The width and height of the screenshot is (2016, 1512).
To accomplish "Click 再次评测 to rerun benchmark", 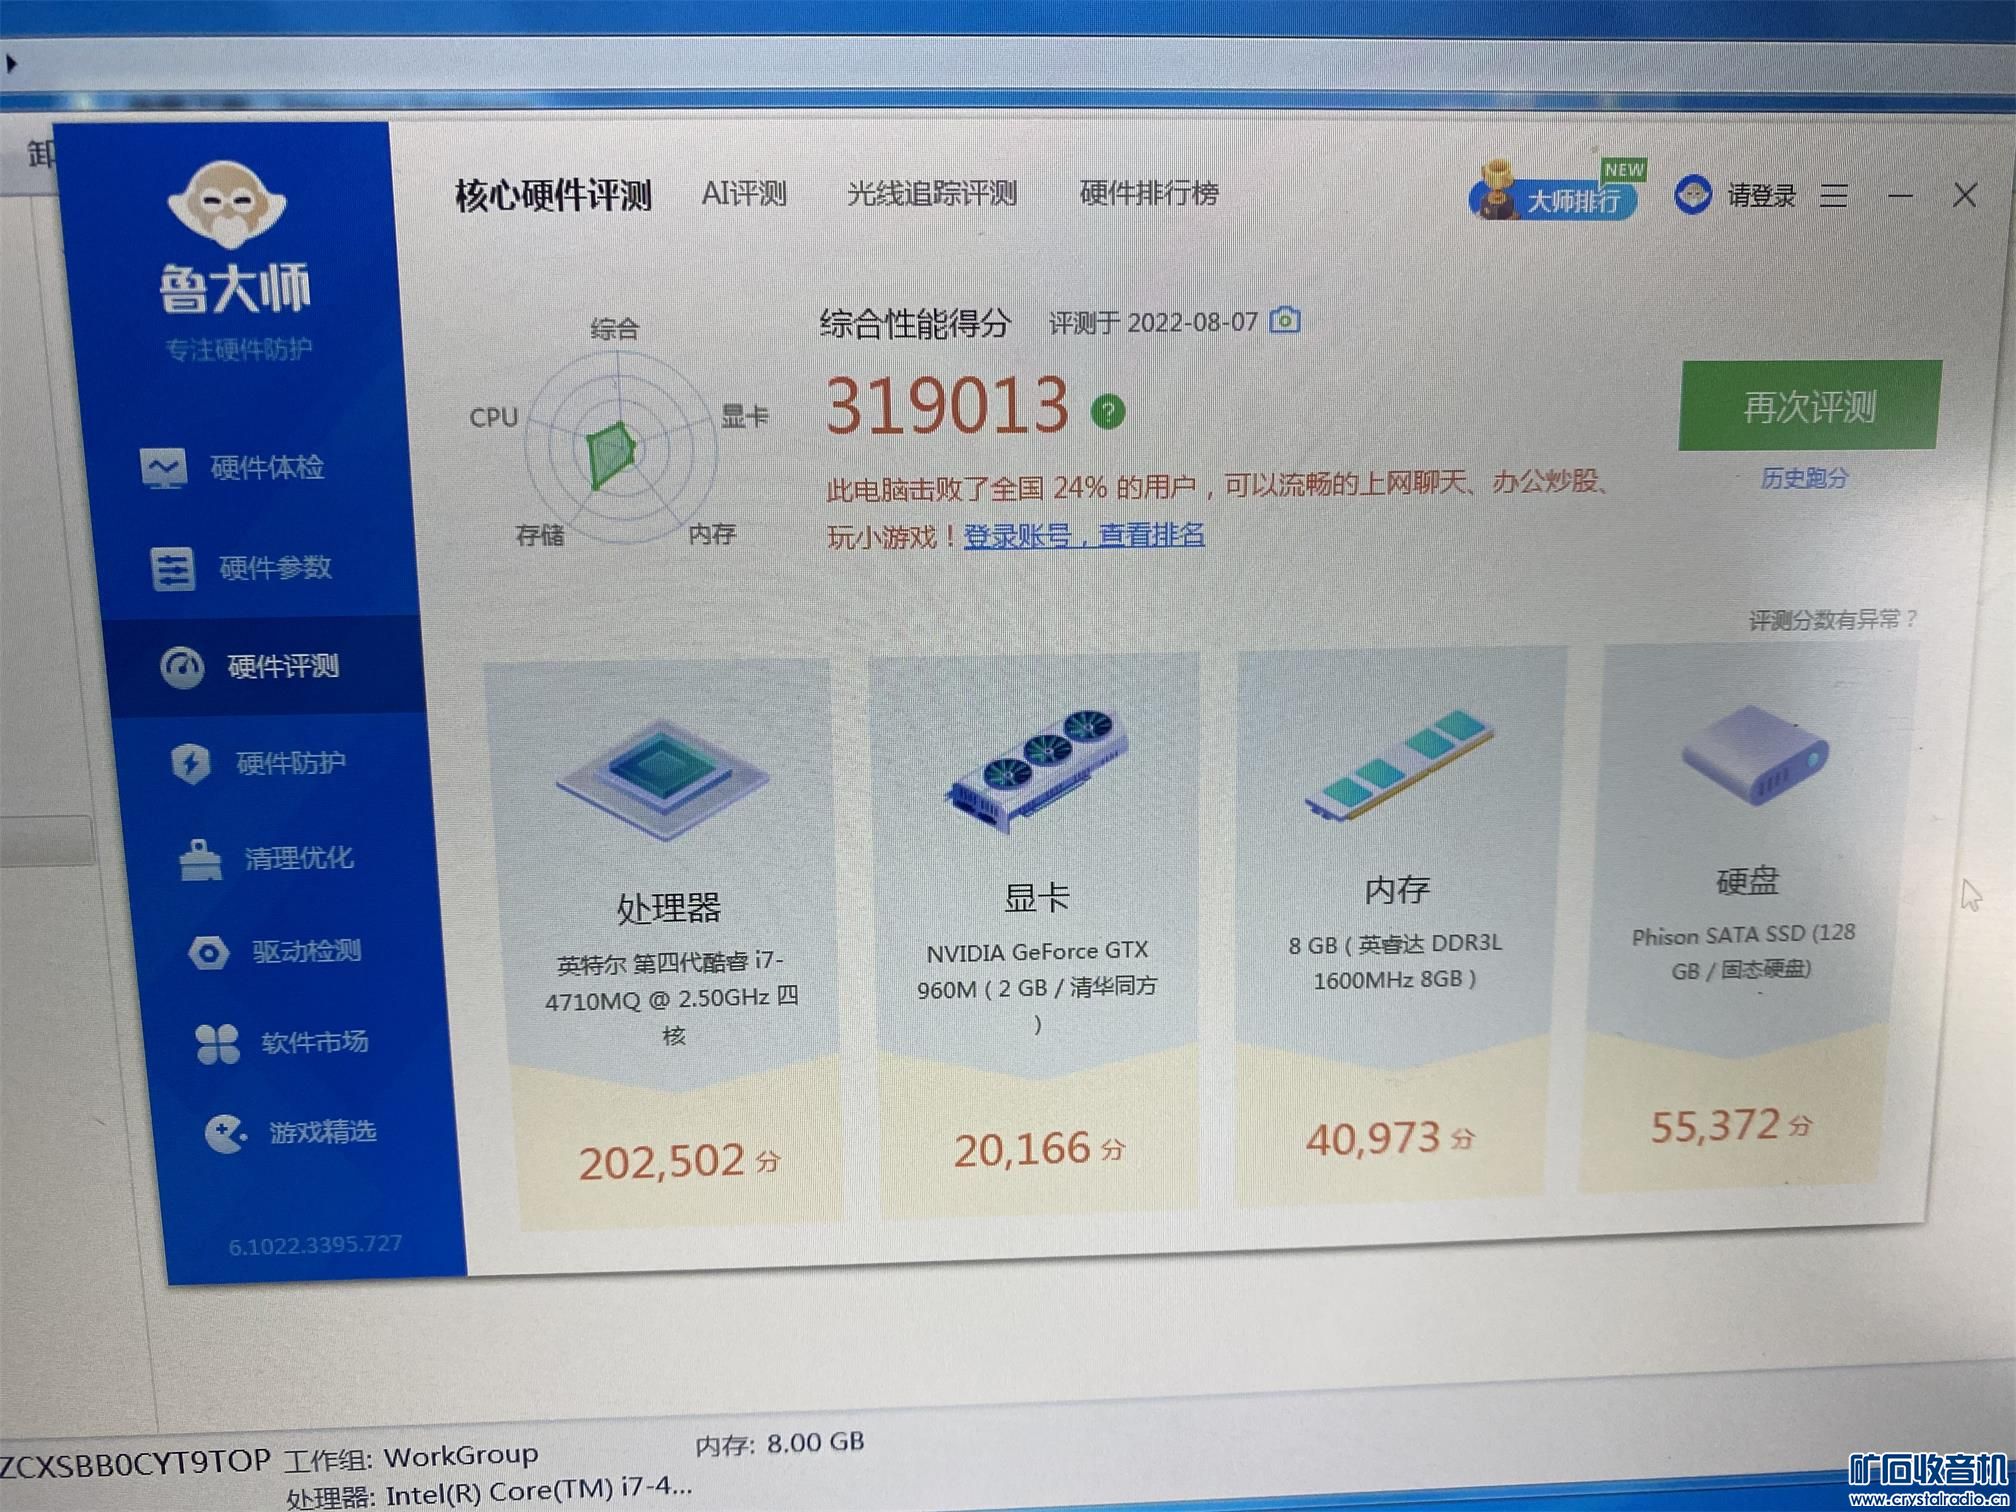I will (x=1810, y=406).
